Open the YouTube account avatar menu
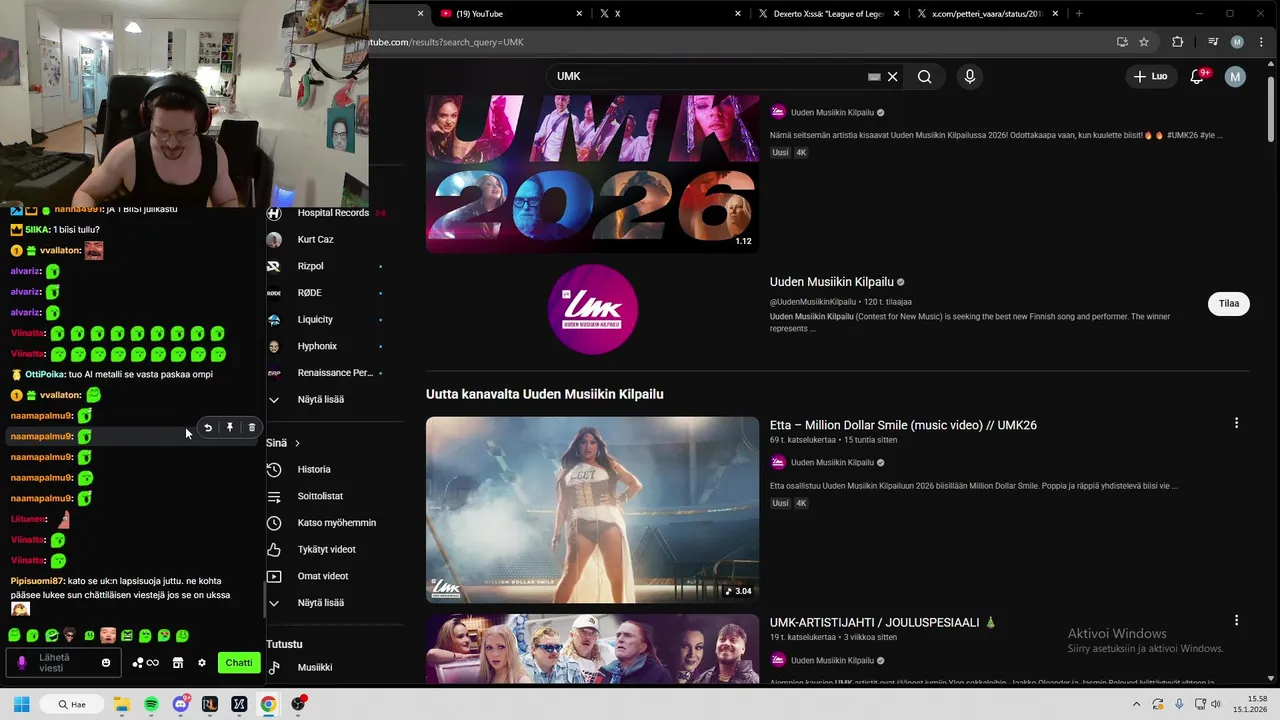 pos(1235,77)
